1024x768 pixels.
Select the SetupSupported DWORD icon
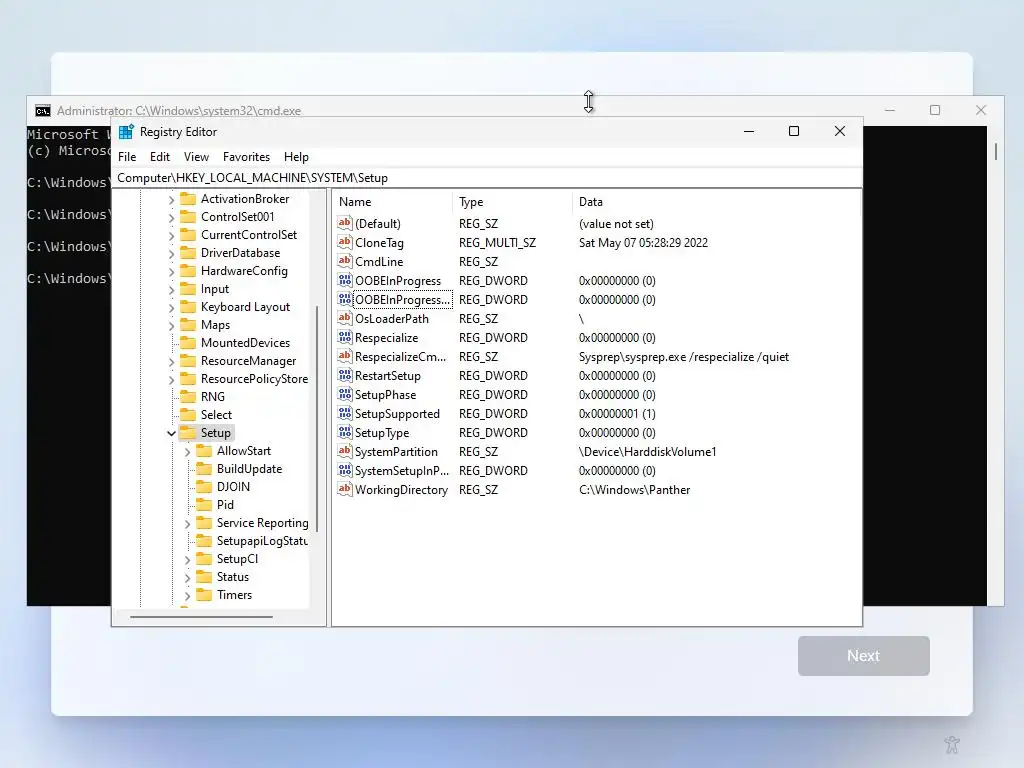pyautogui.click(x=345, y=413)
